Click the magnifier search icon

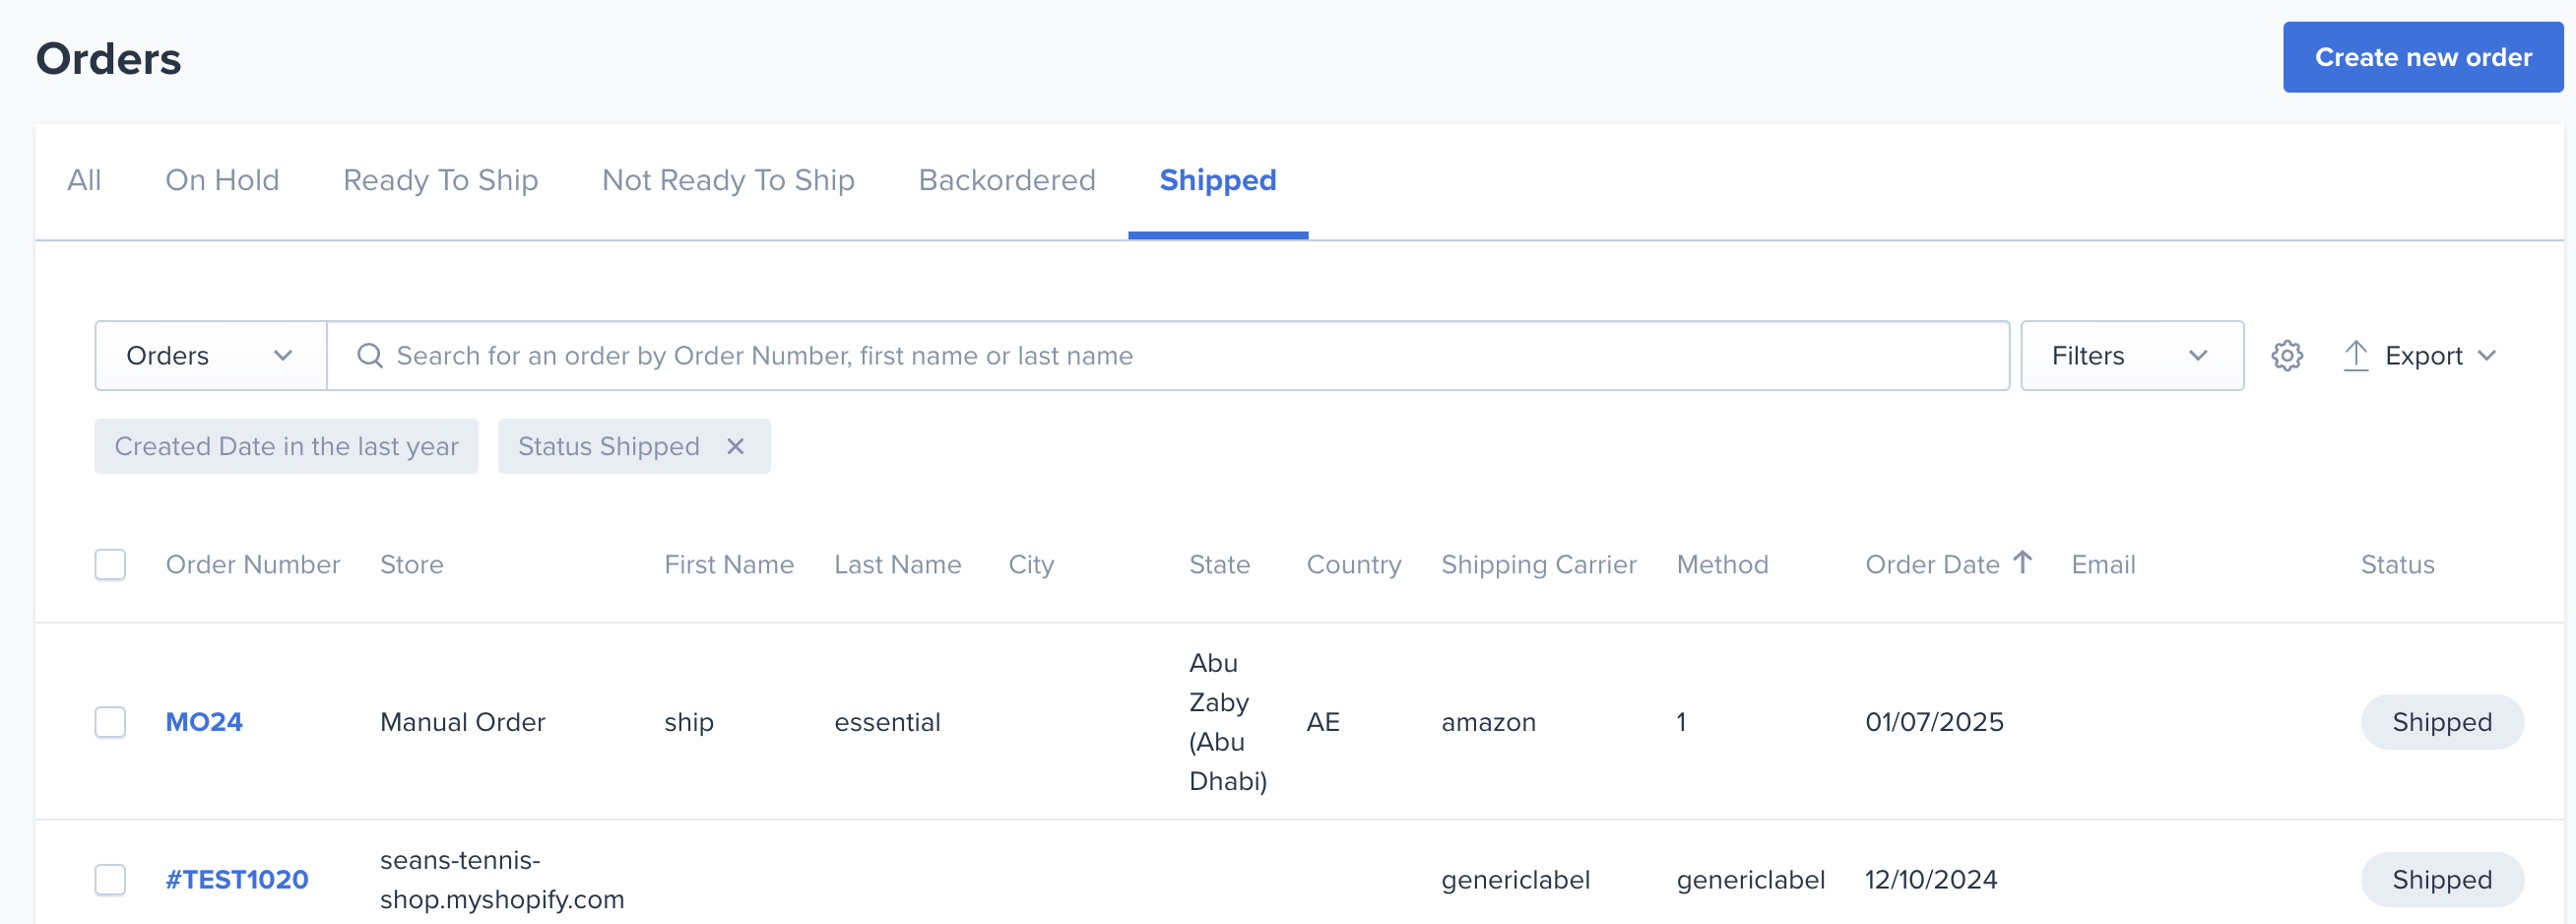tap(370, 356)
